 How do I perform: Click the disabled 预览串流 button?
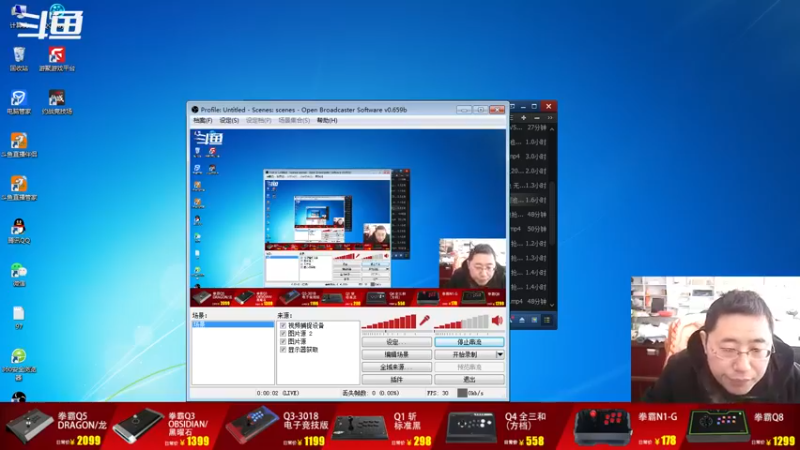(469, 367)
